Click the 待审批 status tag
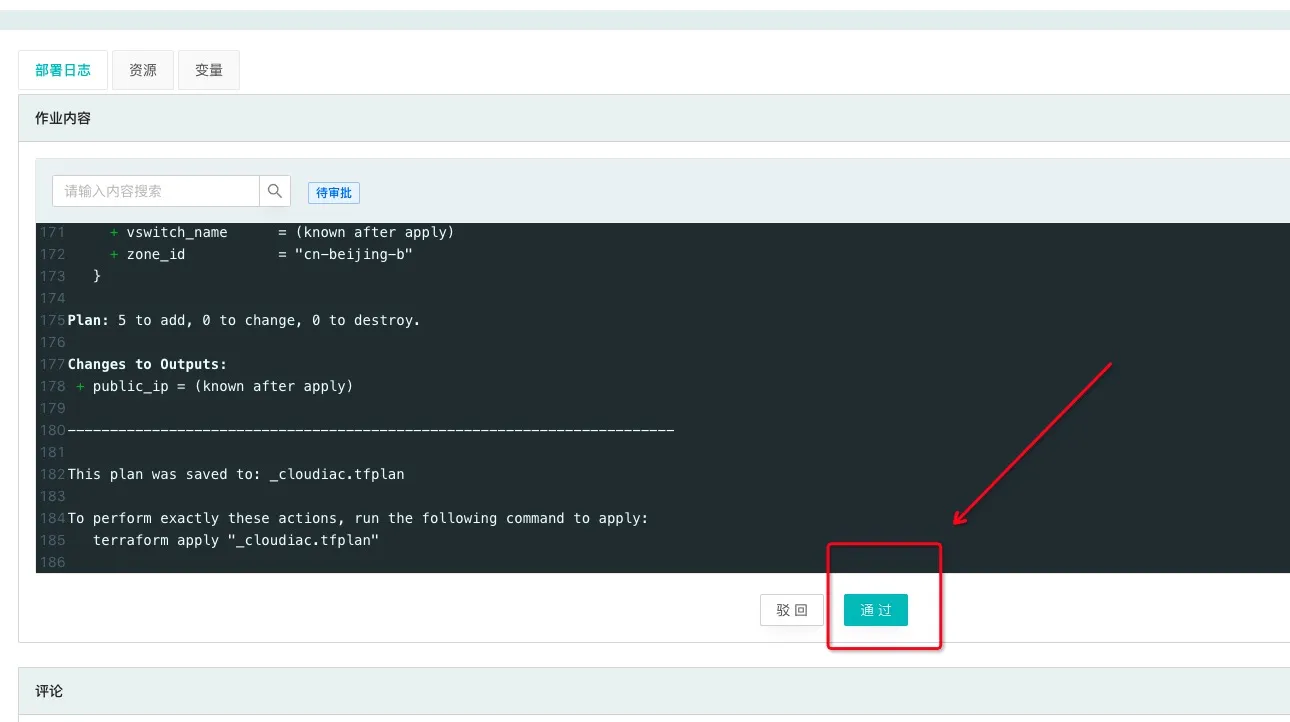1290x722 pixels. coord(334,193)
